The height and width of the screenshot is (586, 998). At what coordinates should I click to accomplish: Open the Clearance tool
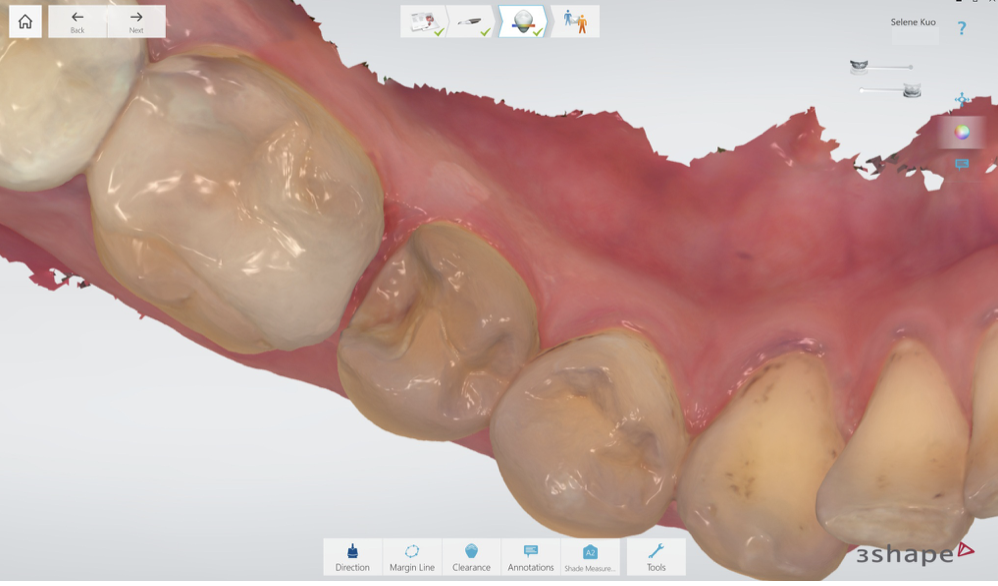coord(471,557)
